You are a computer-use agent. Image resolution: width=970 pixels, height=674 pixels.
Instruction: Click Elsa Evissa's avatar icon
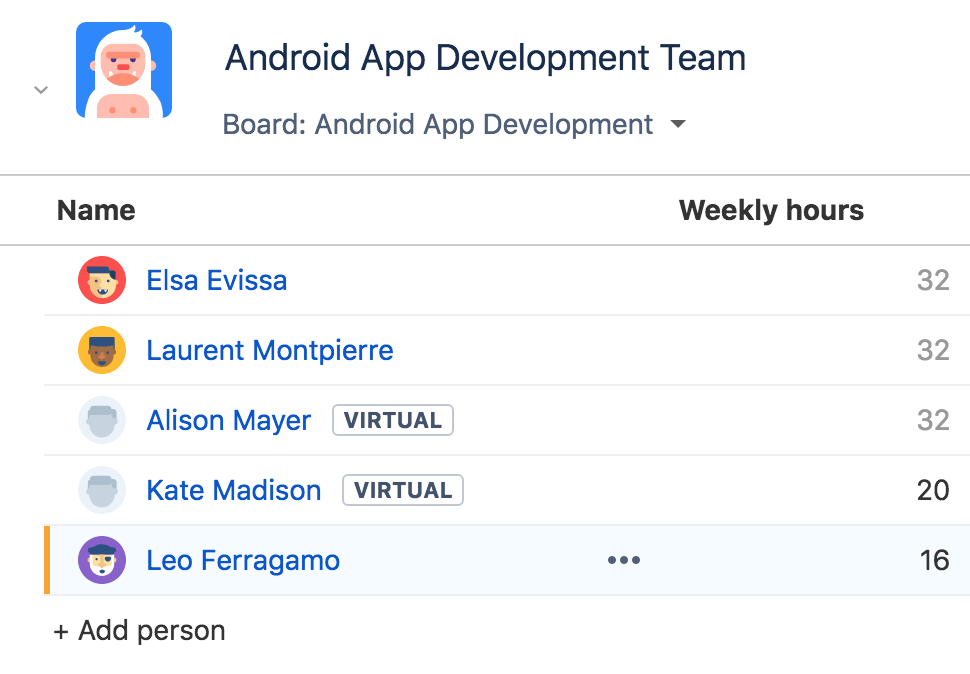click(x=102, y=280)
